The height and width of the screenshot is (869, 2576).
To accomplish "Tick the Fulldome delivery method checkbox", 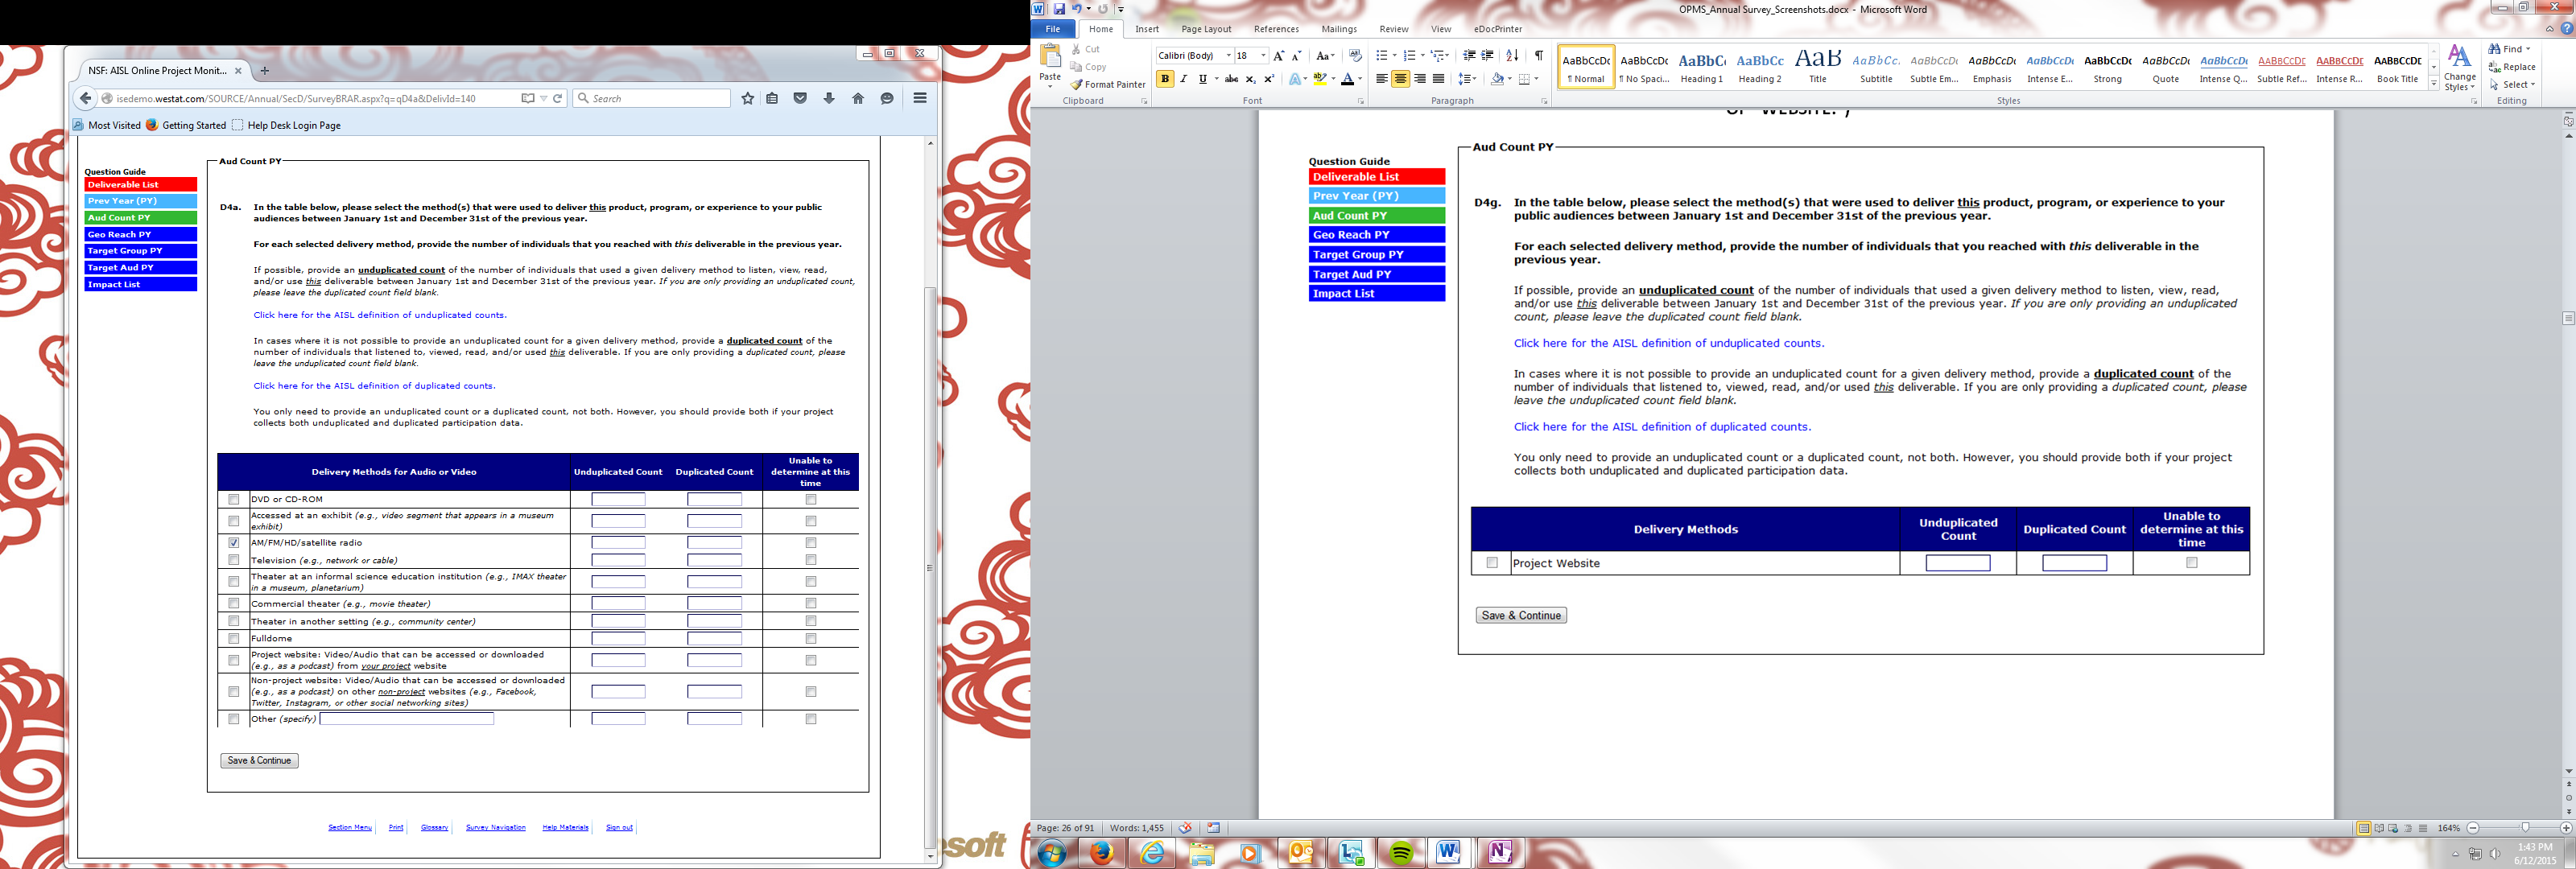I will (x=234, y=638).
